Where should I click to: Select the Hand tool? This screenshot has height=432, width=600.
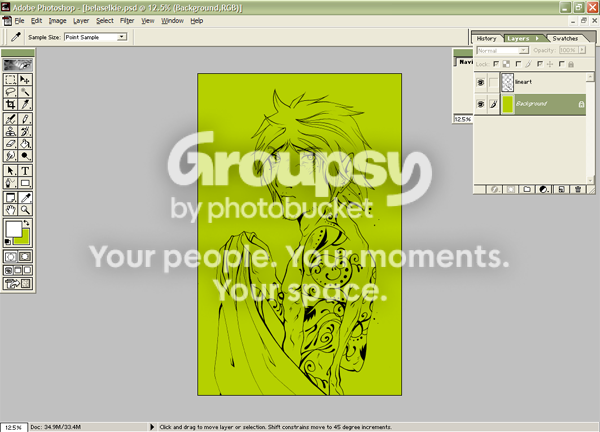(x=10, y=210)
